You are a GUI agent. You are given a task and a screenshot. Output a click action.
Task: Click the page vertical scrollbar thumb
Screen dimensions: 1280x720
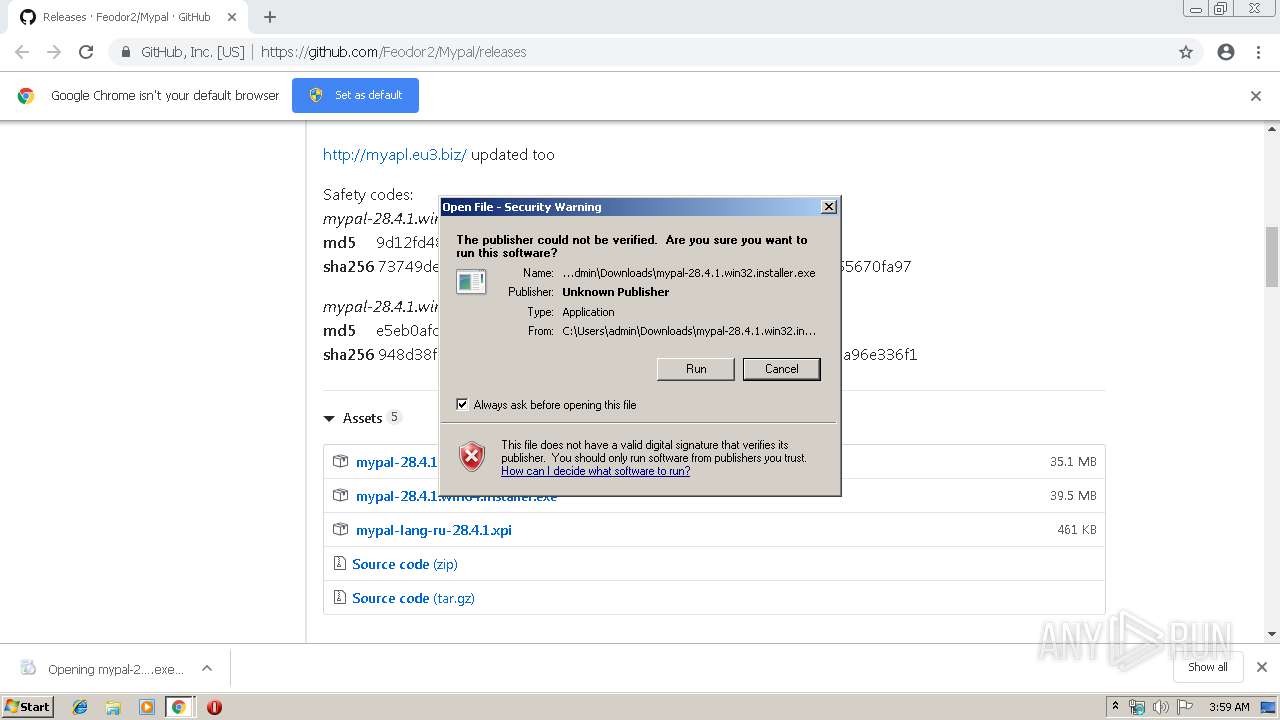click(x=1272, y=256)
